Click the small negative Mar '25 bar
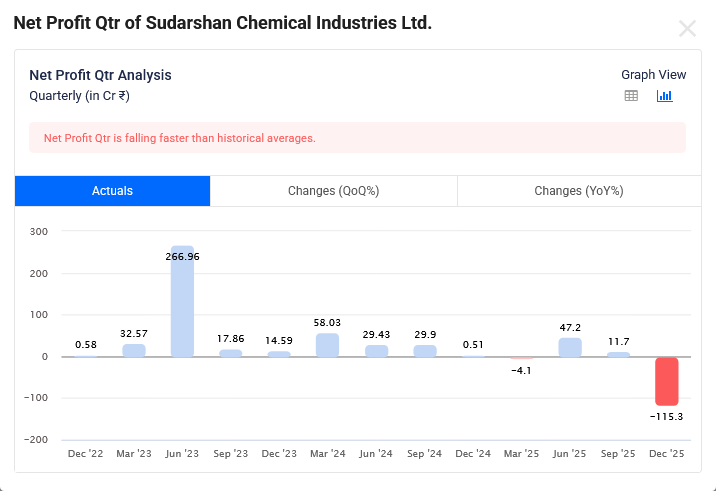 (522, 358)
